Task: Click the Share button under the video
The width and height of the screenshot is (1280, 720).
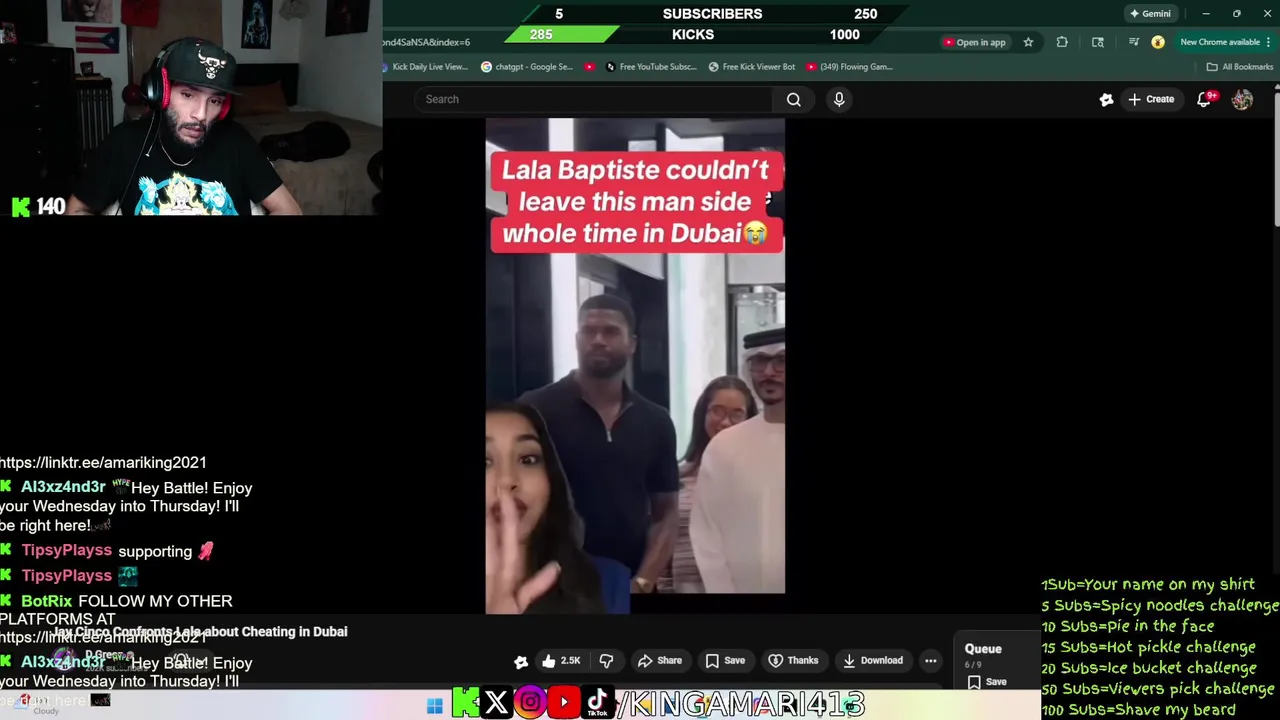Action: pos(660,661)
